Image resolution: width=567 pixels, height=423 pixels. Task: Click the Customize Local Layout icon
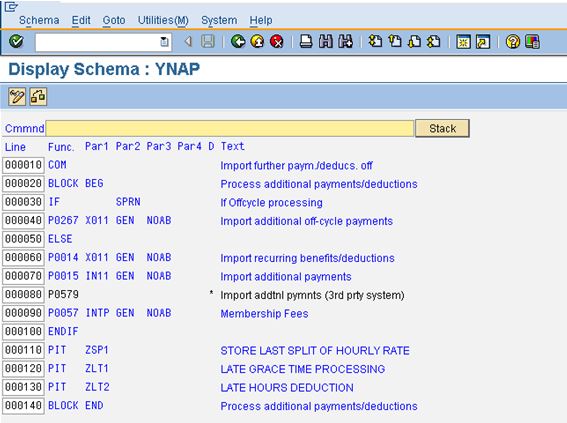coord(532,42)
